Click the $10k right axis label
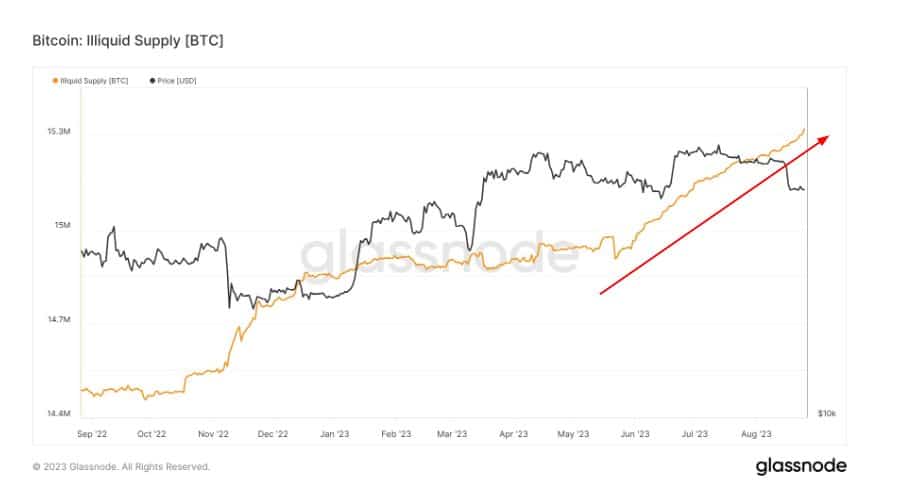This screenshot has height=500, width=901. (827, 413)
